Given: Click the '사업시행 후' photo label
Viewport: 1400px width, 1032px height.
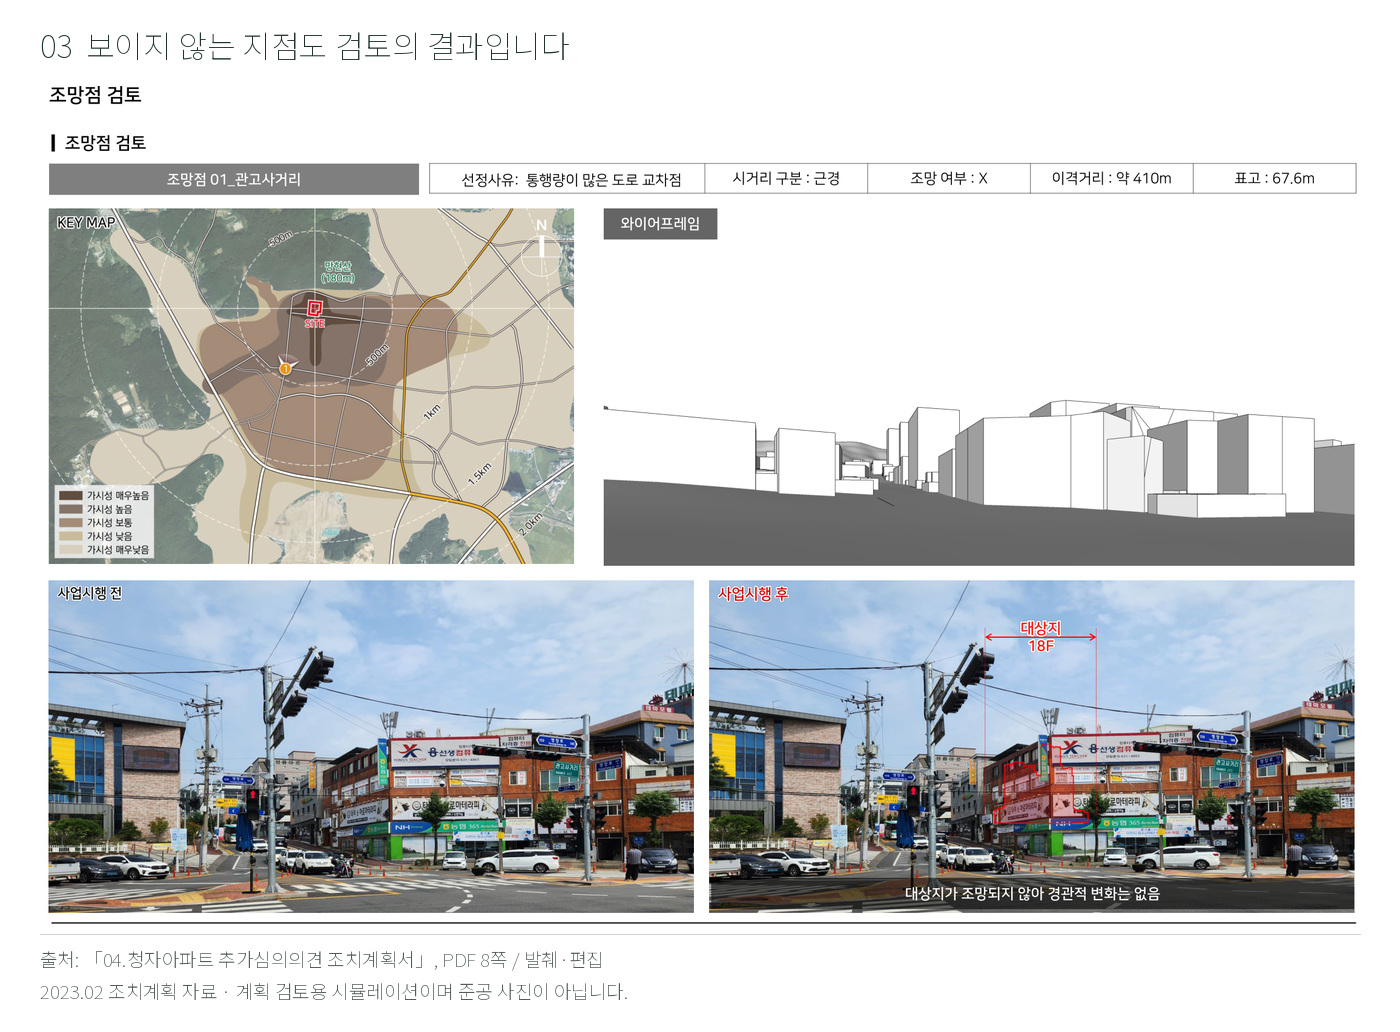Looking at the screenshot, I should 753,594.
